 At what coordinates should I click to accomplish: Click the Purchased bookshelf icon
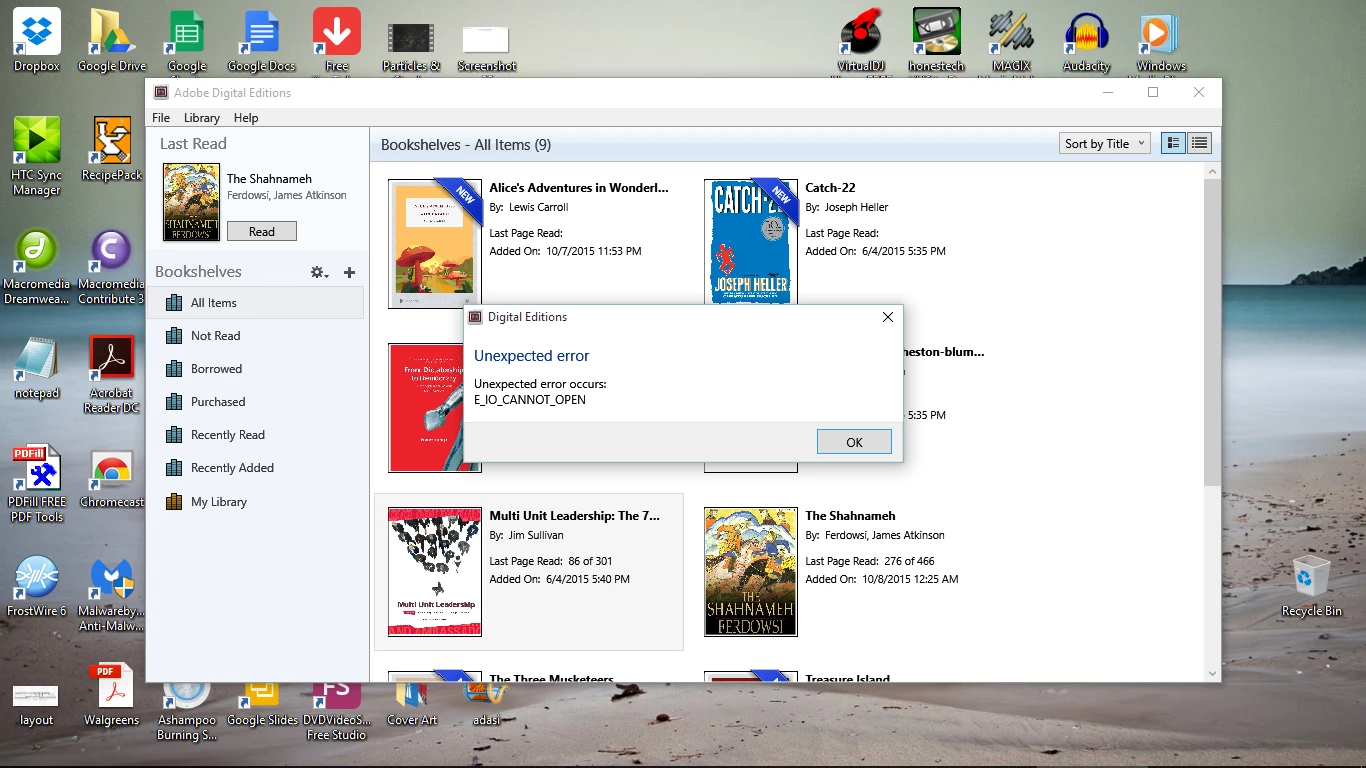point(174,402)
